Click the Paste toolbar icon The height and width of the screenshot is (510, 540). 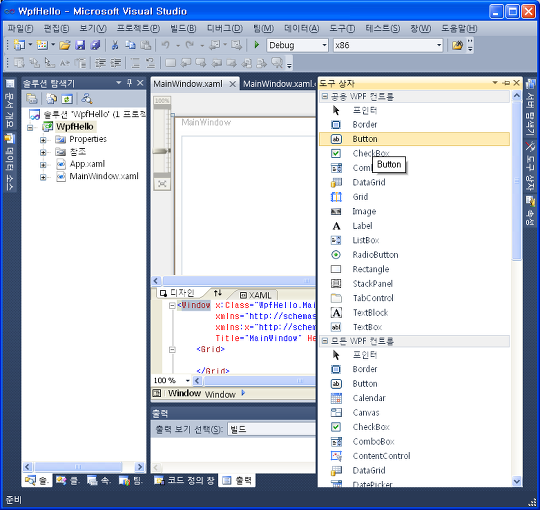pyautogui.click(x=146, y=45)
